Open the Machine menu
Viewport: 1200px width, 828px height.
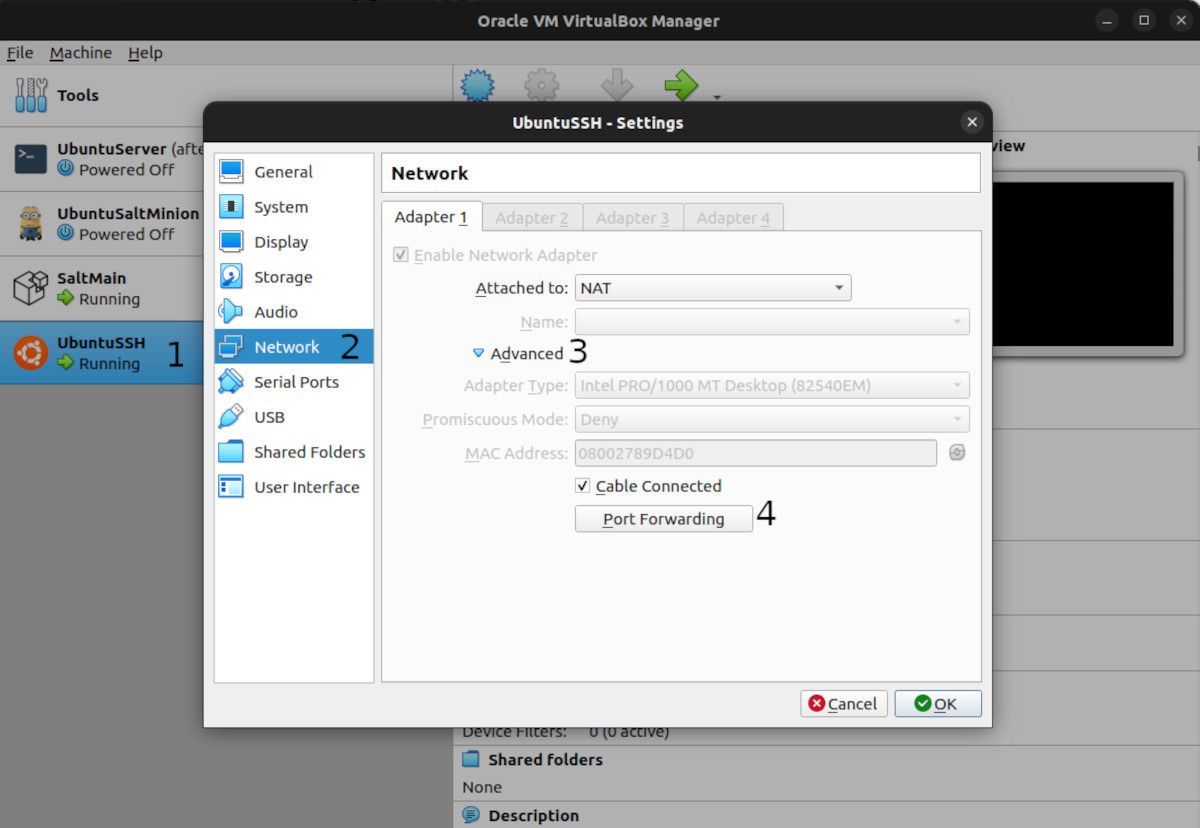81,52
